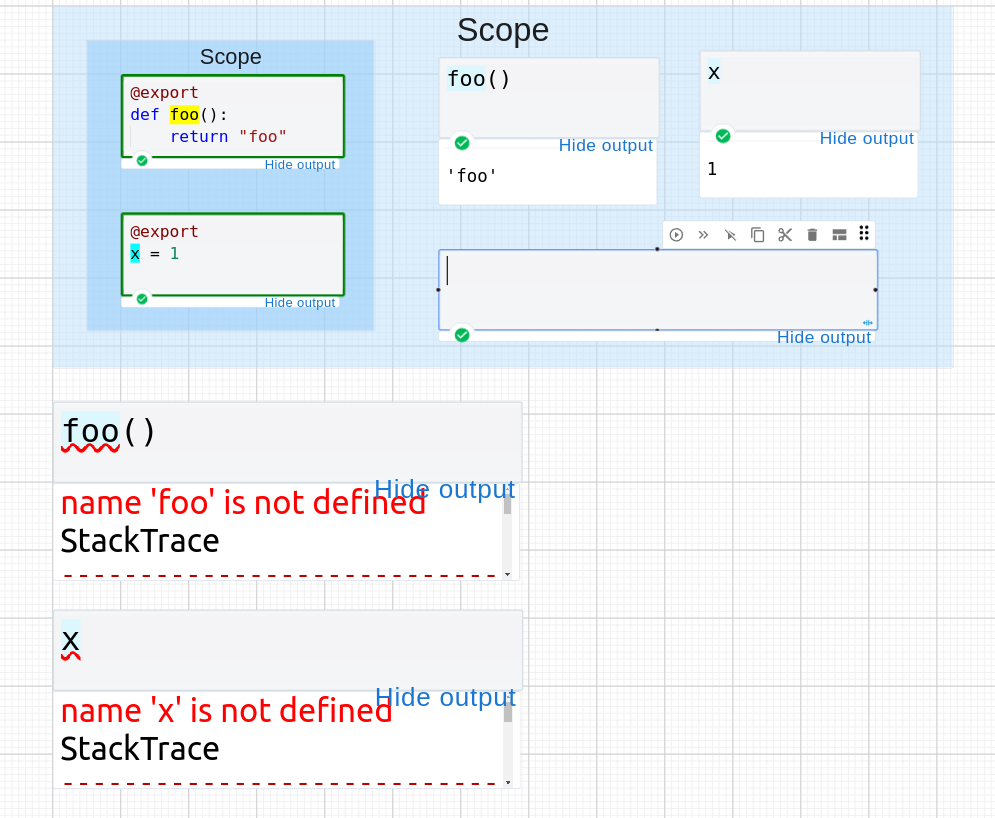This screenshot has width=995, height=818.
Task: Click bottom edge resize handle of selected cell
Action: pos(657,330)
